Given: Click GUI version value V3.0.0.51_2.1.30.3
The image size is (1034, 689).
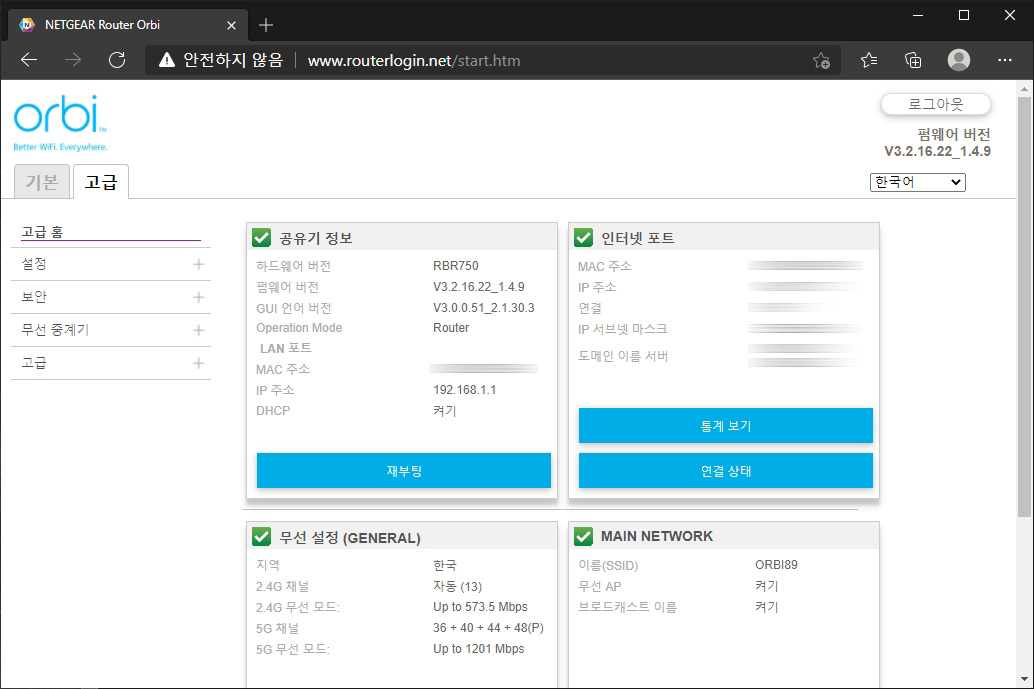Looking at the screenshot, I should pyautogui.click(x=483, y=308).
